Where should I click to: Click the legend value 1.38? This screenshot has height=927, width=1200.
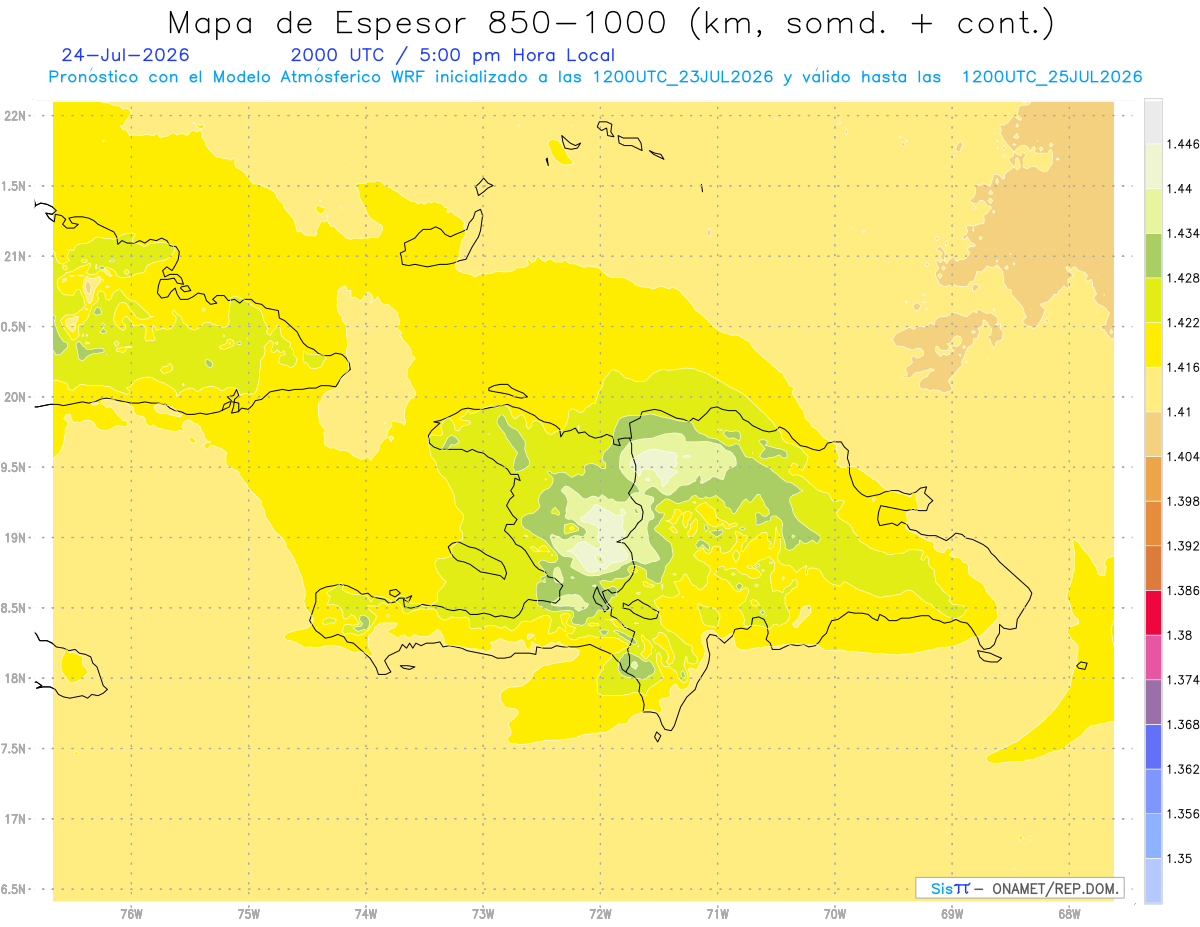click(1179, 635)
